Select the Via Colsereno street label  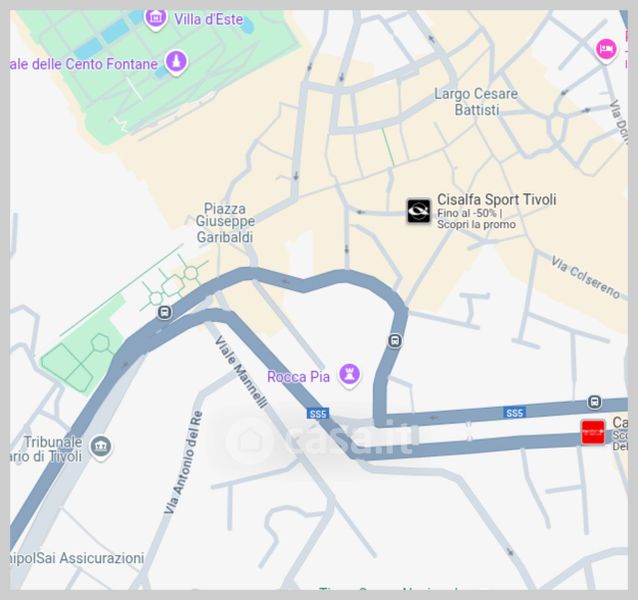tap(586, 277)
